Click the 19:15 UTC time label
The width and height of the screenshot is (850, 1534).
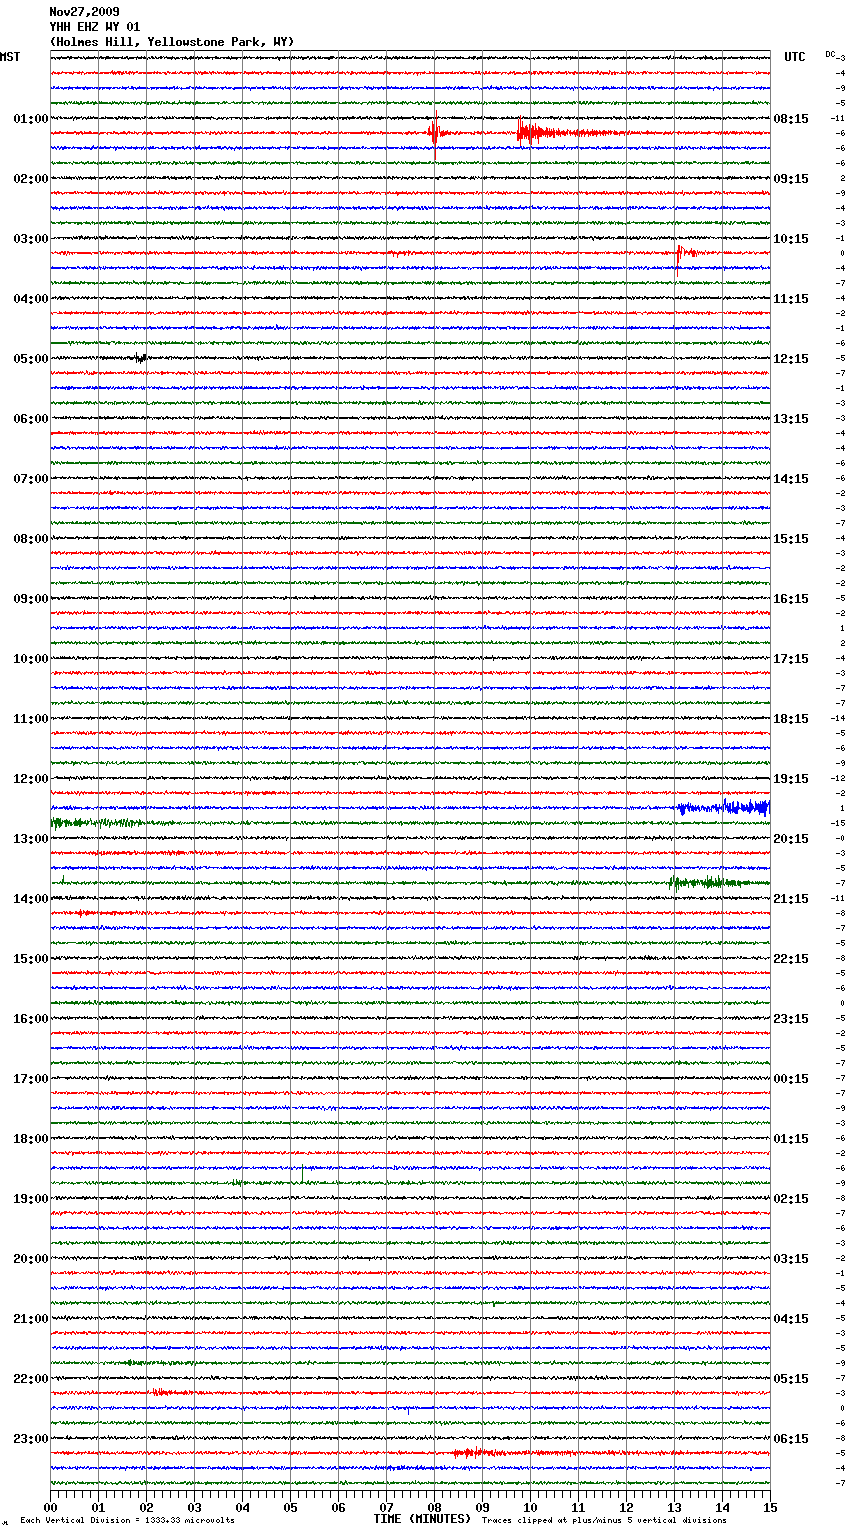(791, 779)
